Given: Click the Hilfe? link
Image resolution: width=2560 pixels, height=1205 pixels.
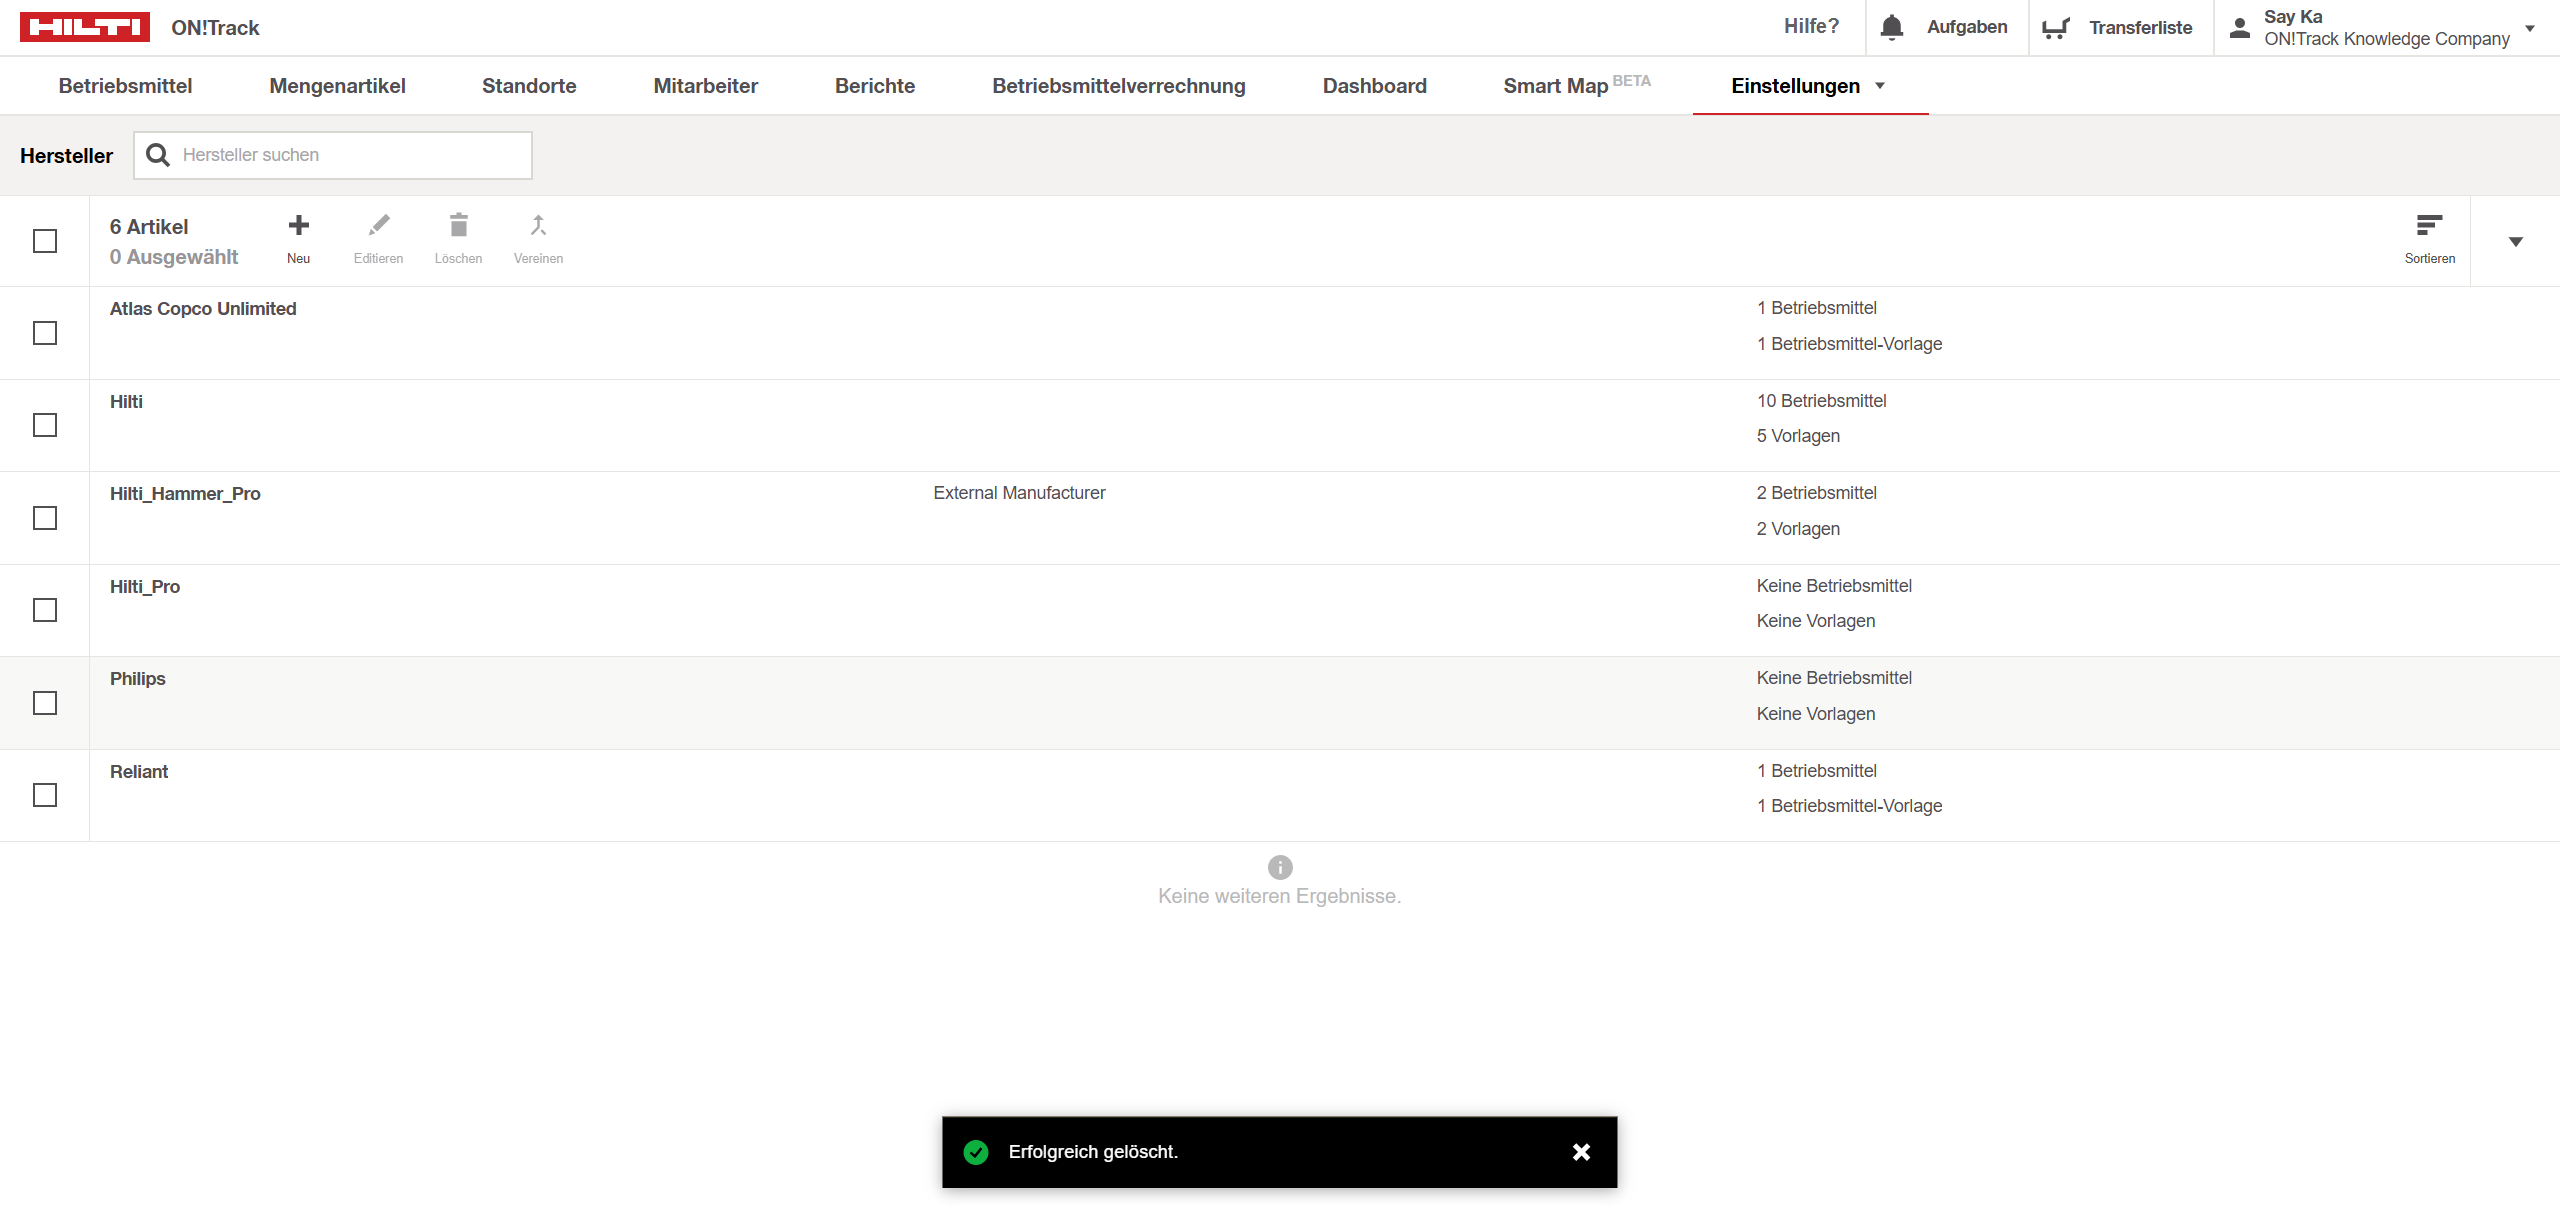Looking at the screenshot, I should [x=1811, y=27].
